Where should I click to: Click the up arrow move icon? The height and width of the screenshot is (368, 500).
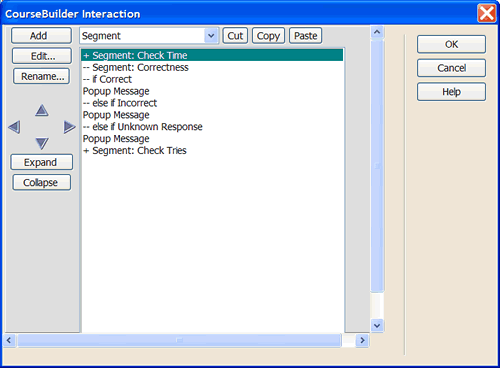pos(42,110)
